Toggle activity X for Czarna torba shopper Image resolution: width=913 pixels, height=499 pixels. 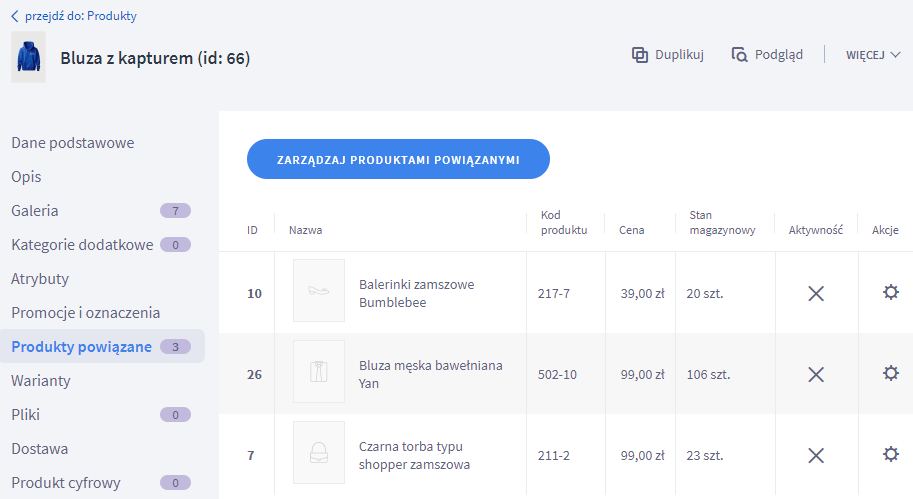pyautogui.click(x=816, y=455)
